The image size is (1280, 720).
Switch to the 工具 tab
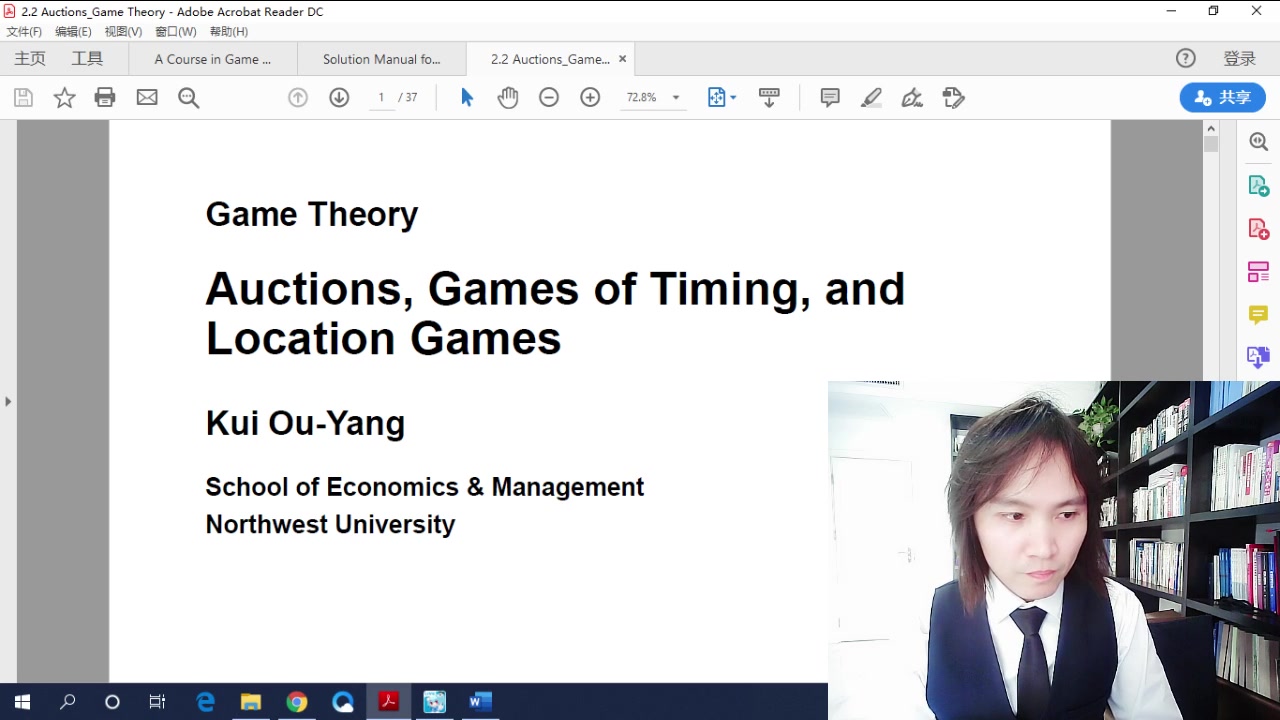[87, 58]
